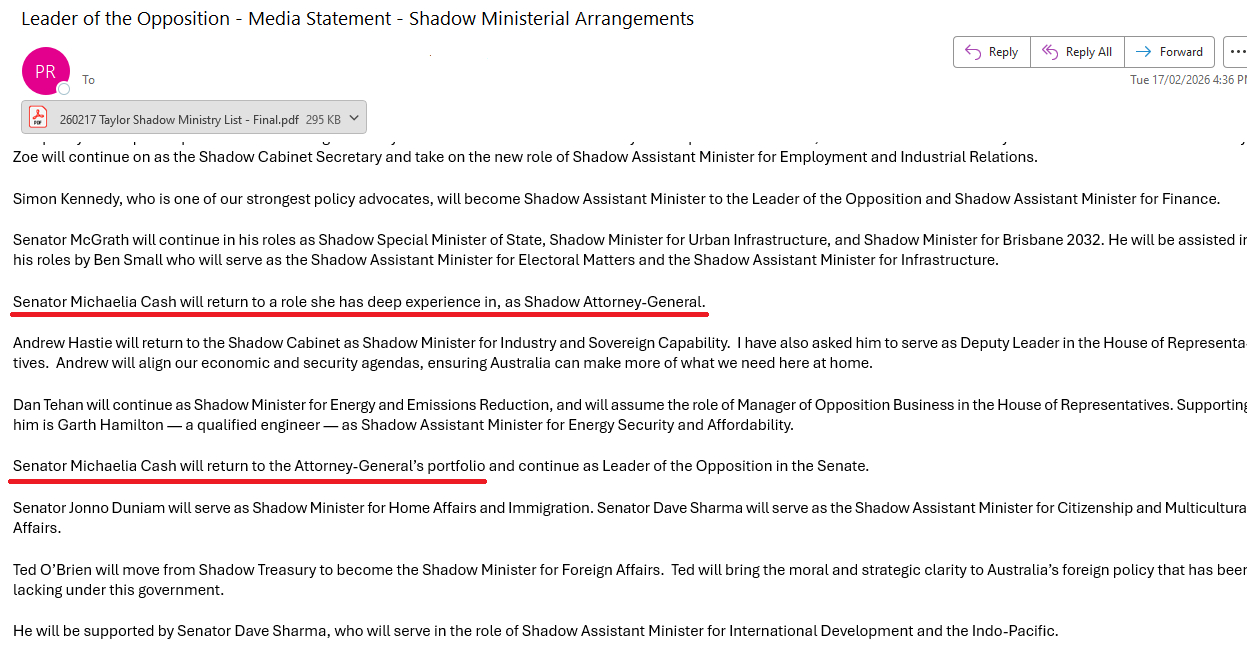The image size is (1247, 661).
Task: Click the underlined "Attorney-General's portfolio" sentence
Action: [250, 465]
